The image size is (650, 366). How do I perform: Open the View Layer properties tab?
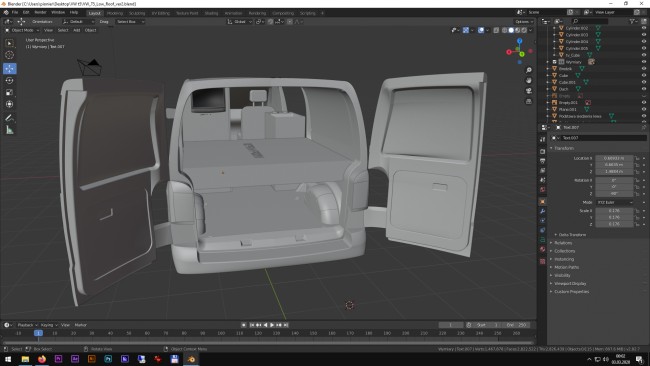(x=543, y=170)
